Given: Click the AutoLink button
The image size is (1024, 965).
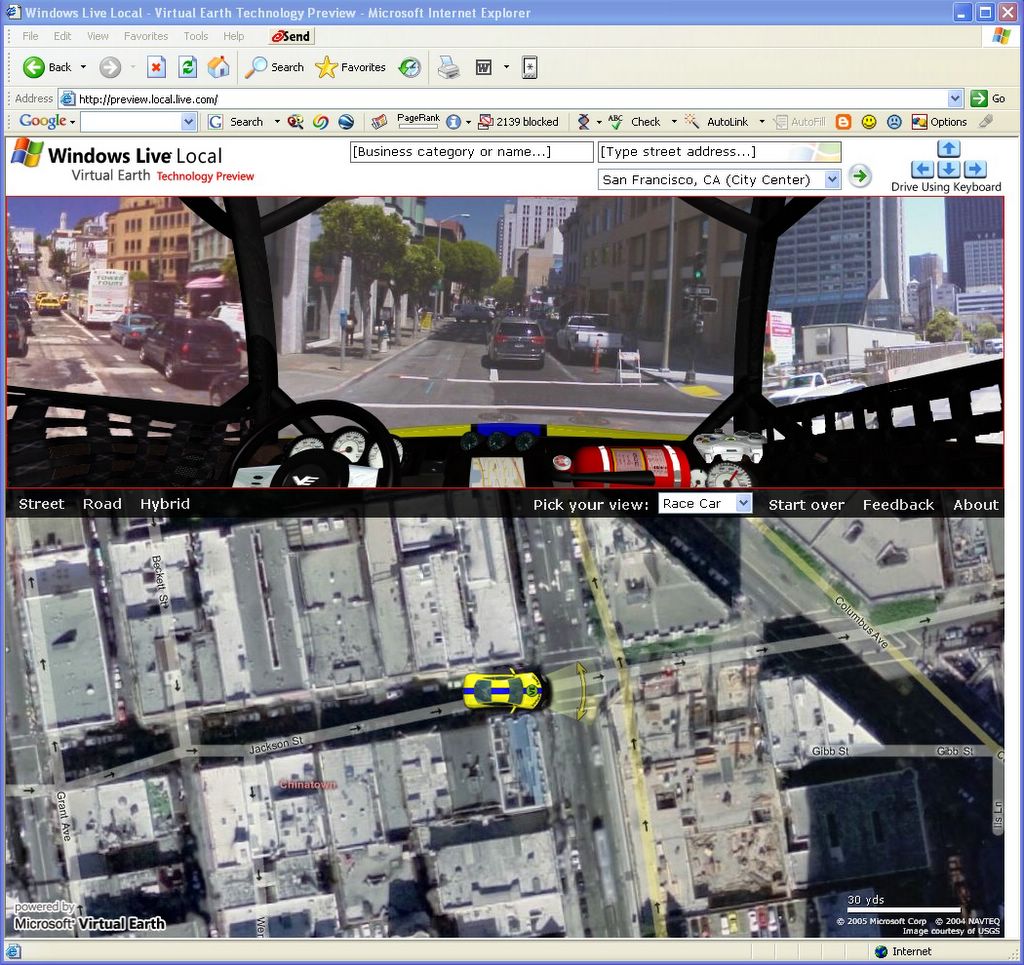Looking at the screenshot, I should [717, 122].
